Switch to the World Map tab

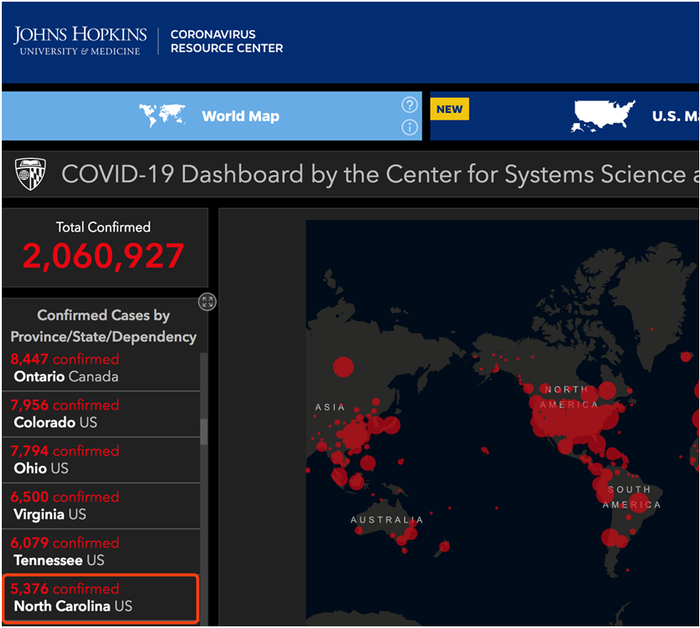click(240, 116)
